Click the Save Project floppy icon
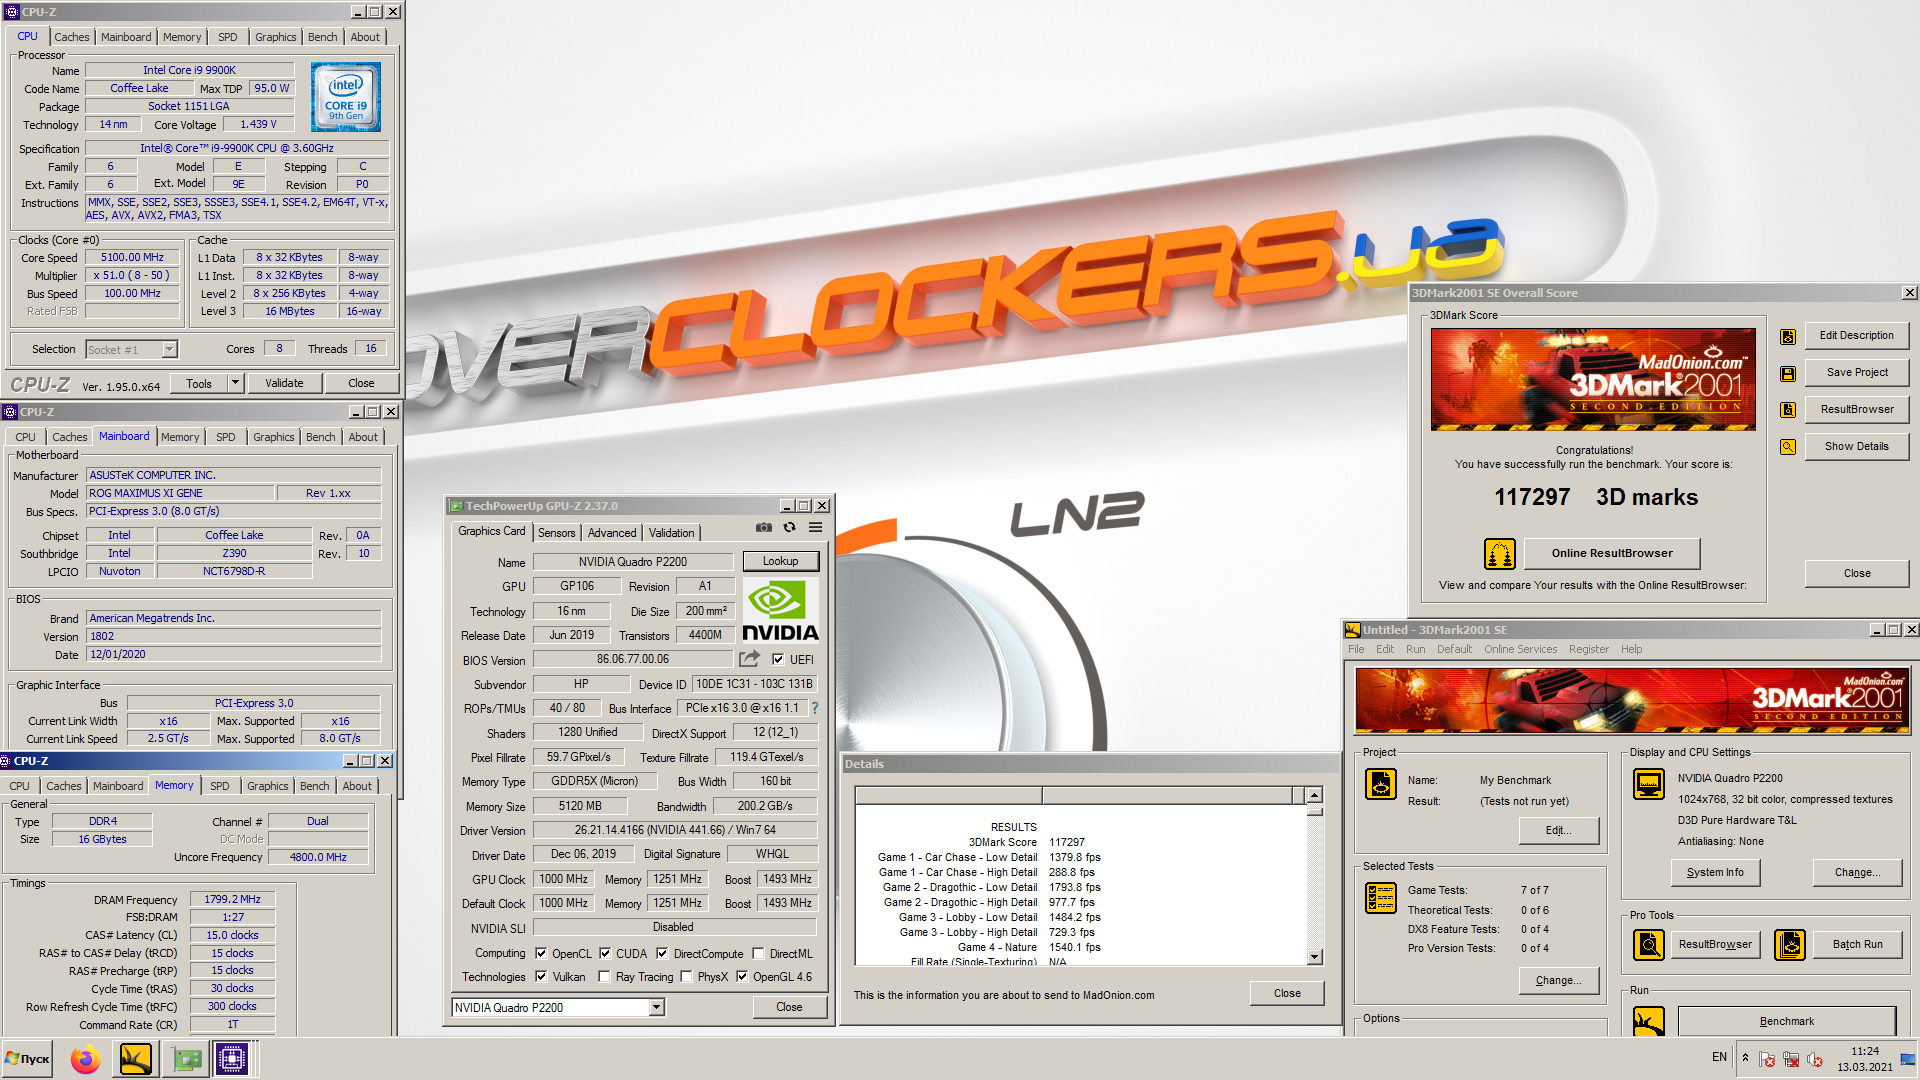This screenshot has width=1920, height=1080. pyautogui.click(x=1788, y=374)
